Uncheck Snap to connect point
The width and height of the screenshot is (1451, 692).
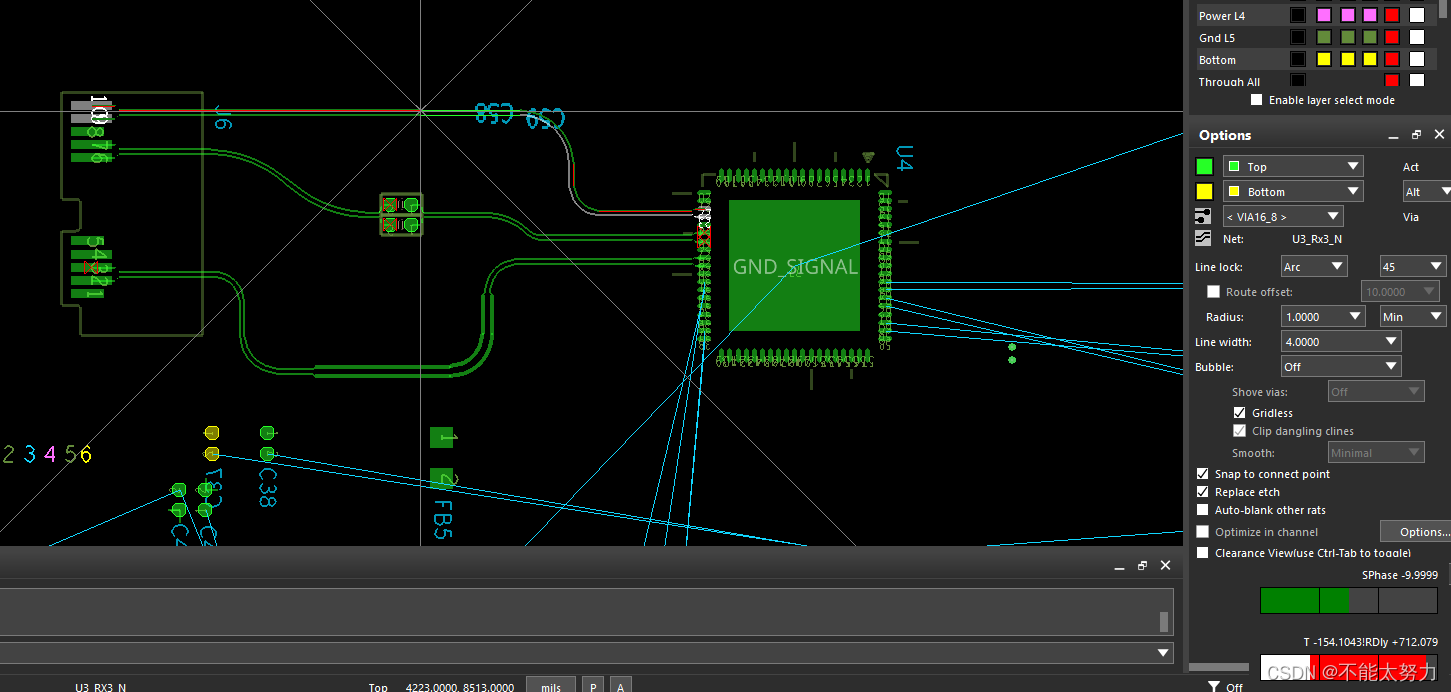point(1203,474)
